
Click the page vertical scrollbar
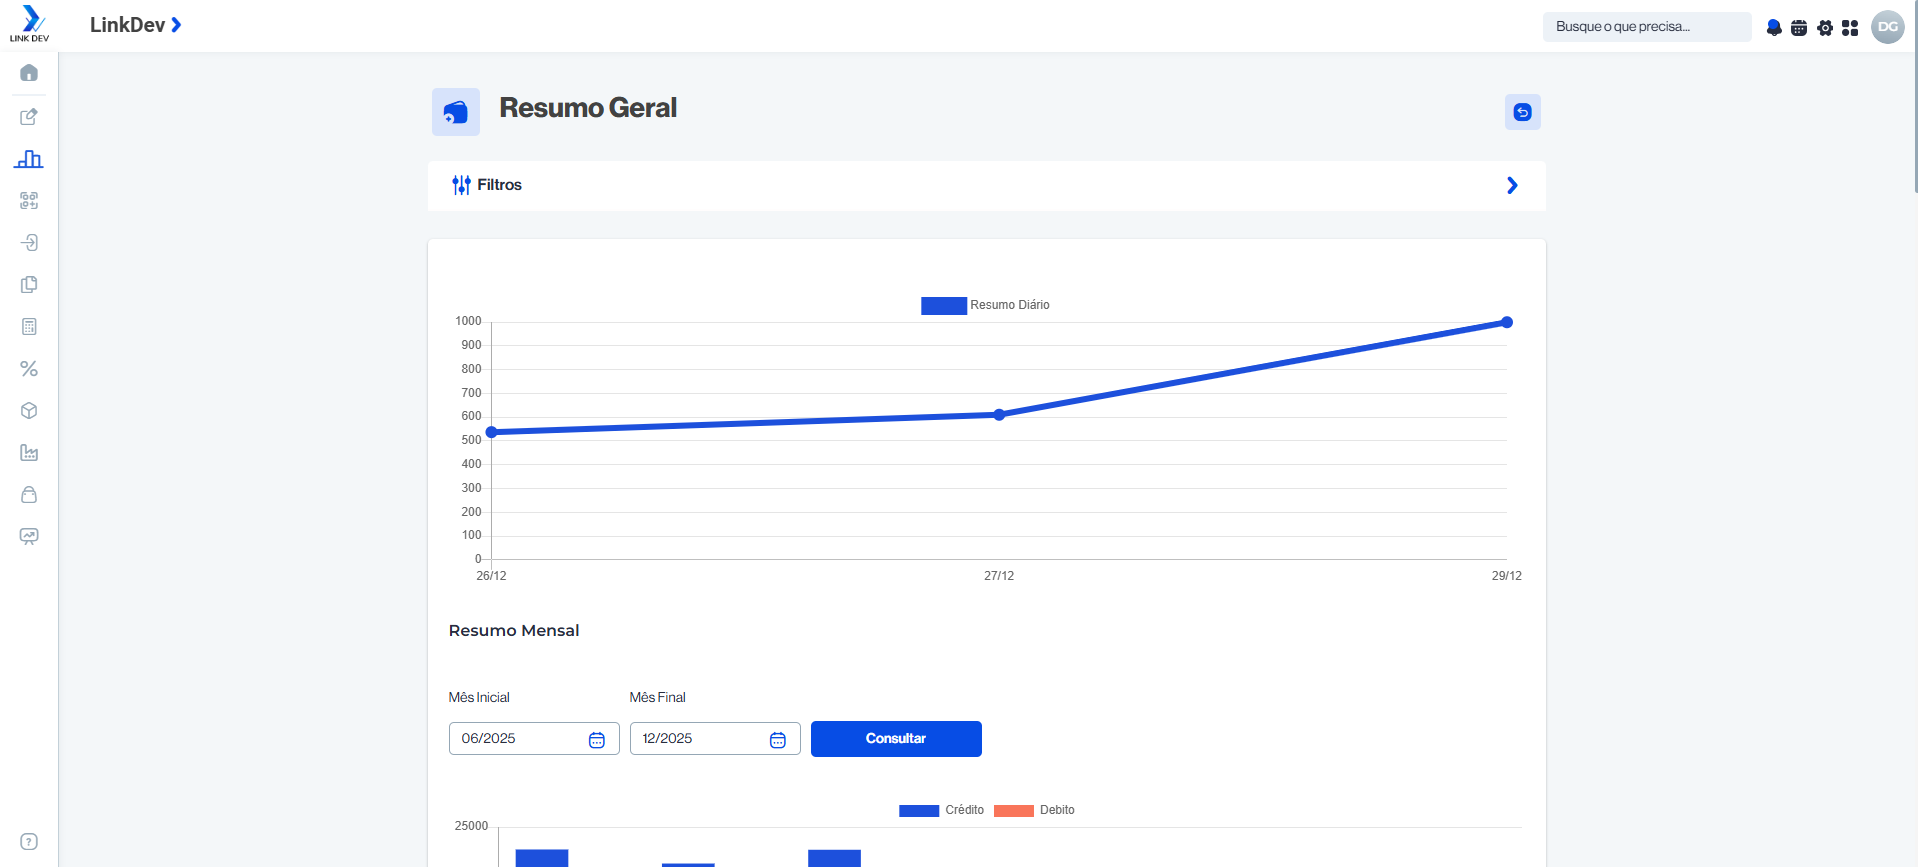coord(1914,96)
